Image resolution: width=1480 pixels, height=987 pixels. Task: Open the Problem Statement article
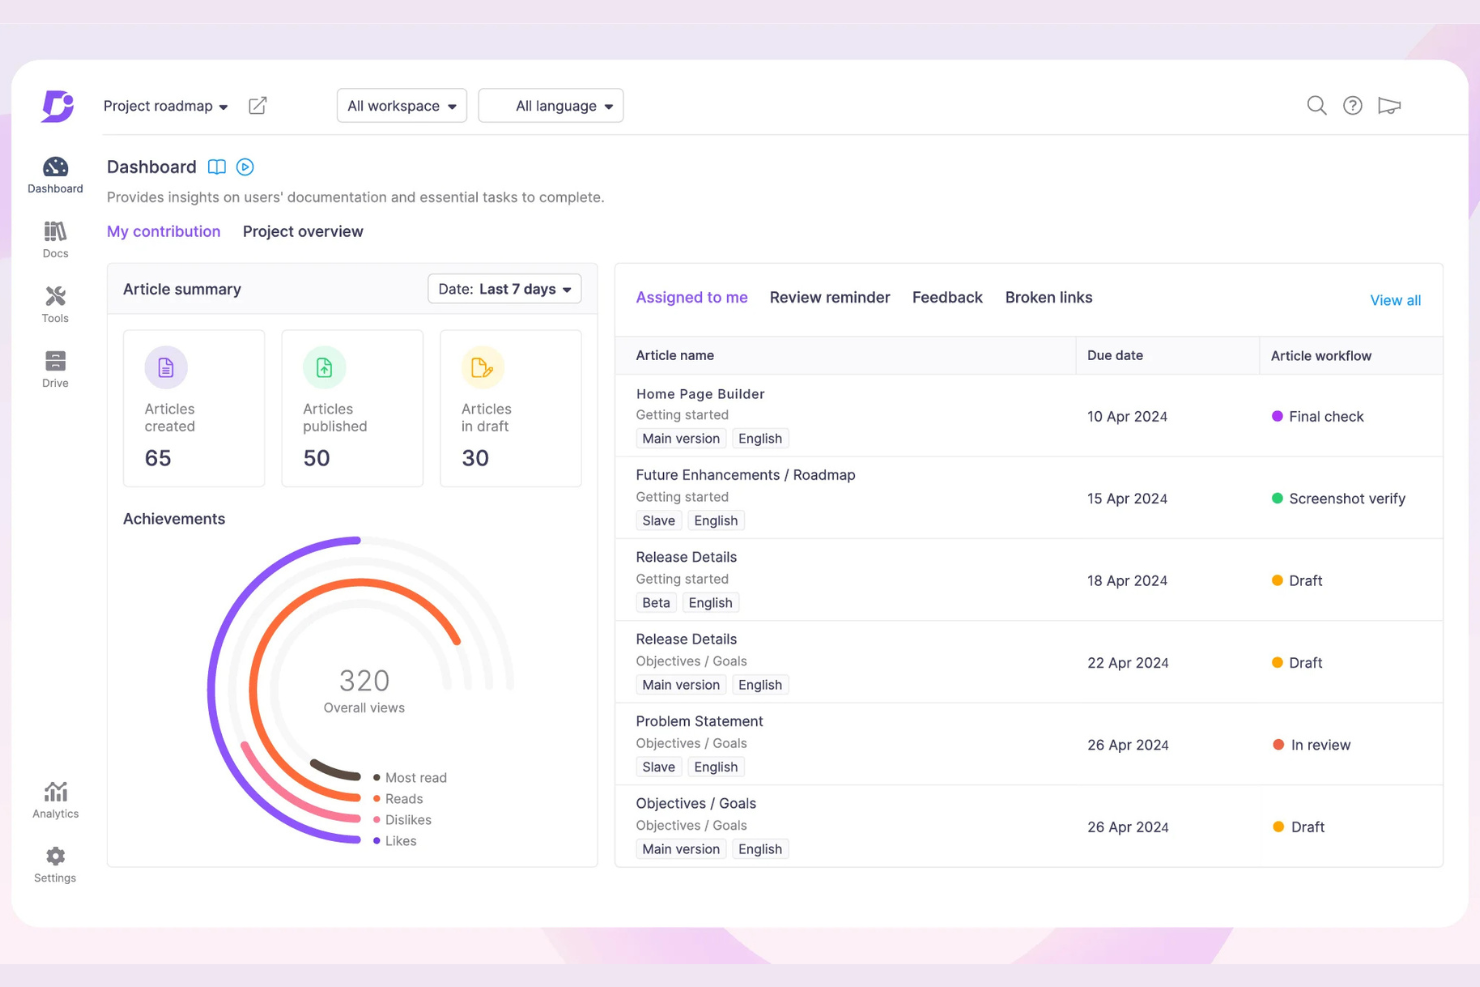(699, 721)
